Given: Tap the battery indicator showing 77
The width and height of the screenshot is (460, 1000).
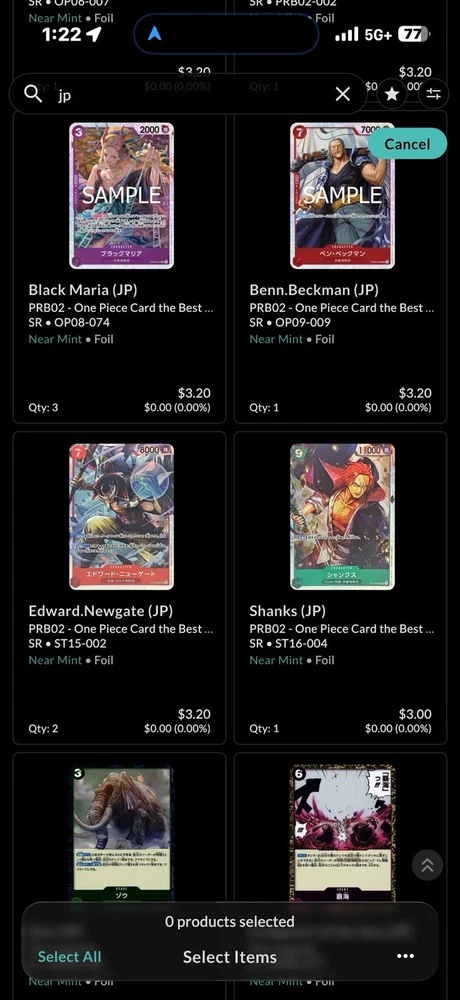Looking at the screenshot, I should pyautogui.click(x=414, y=34).
